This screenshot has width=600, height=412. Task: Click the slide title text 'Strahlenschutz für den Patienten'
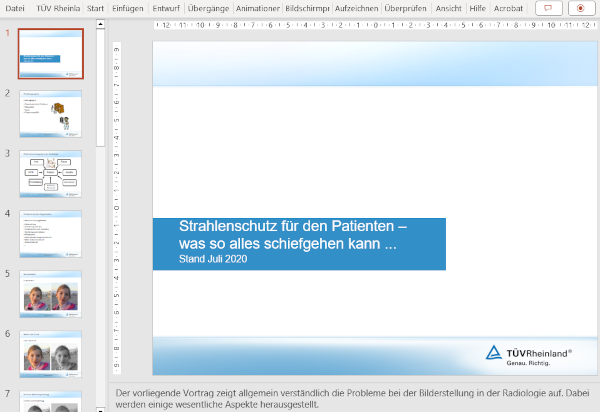click(292, 227)
